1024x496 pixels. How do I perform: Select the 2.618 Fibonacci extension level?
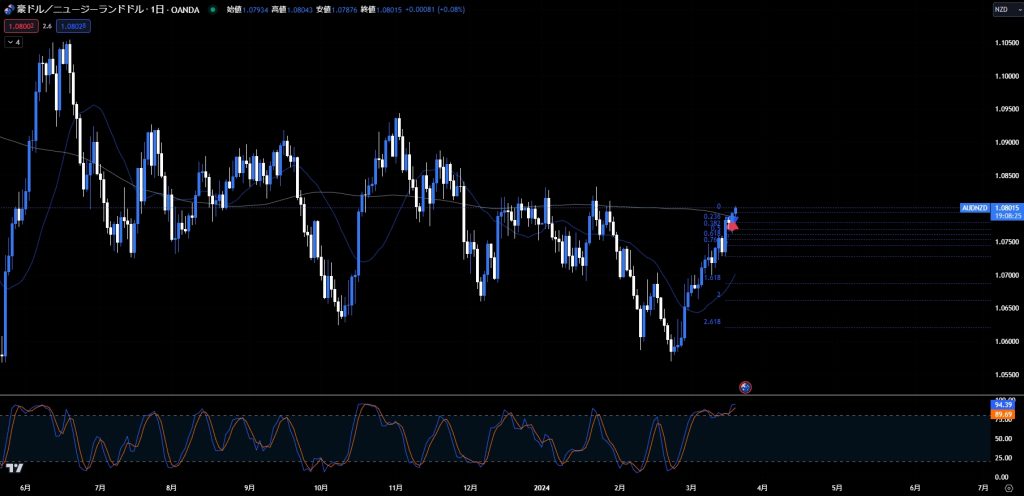(x=712, y=322)
